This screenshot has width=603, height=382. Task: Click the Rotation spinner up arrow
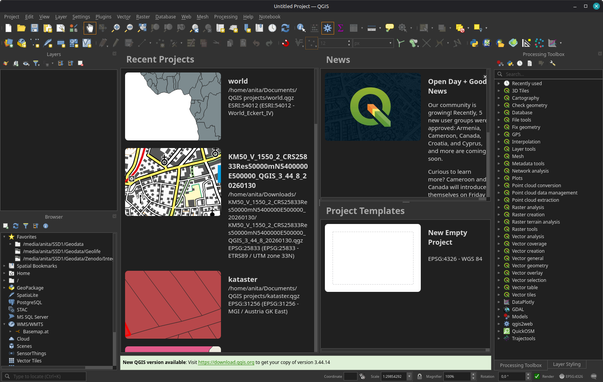click(528, 374)
